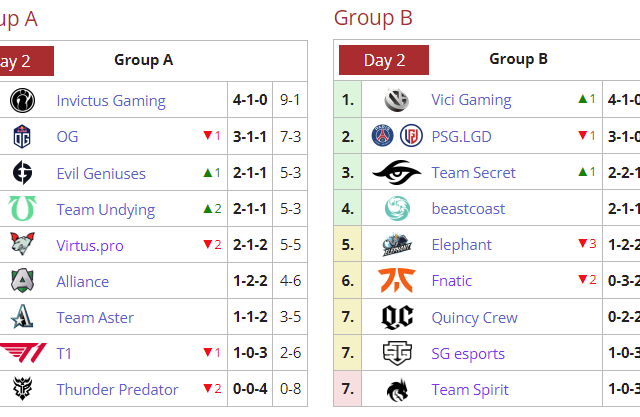Click the Fnatic orange logo
This screenshot has height=417, width=640.
397,281
